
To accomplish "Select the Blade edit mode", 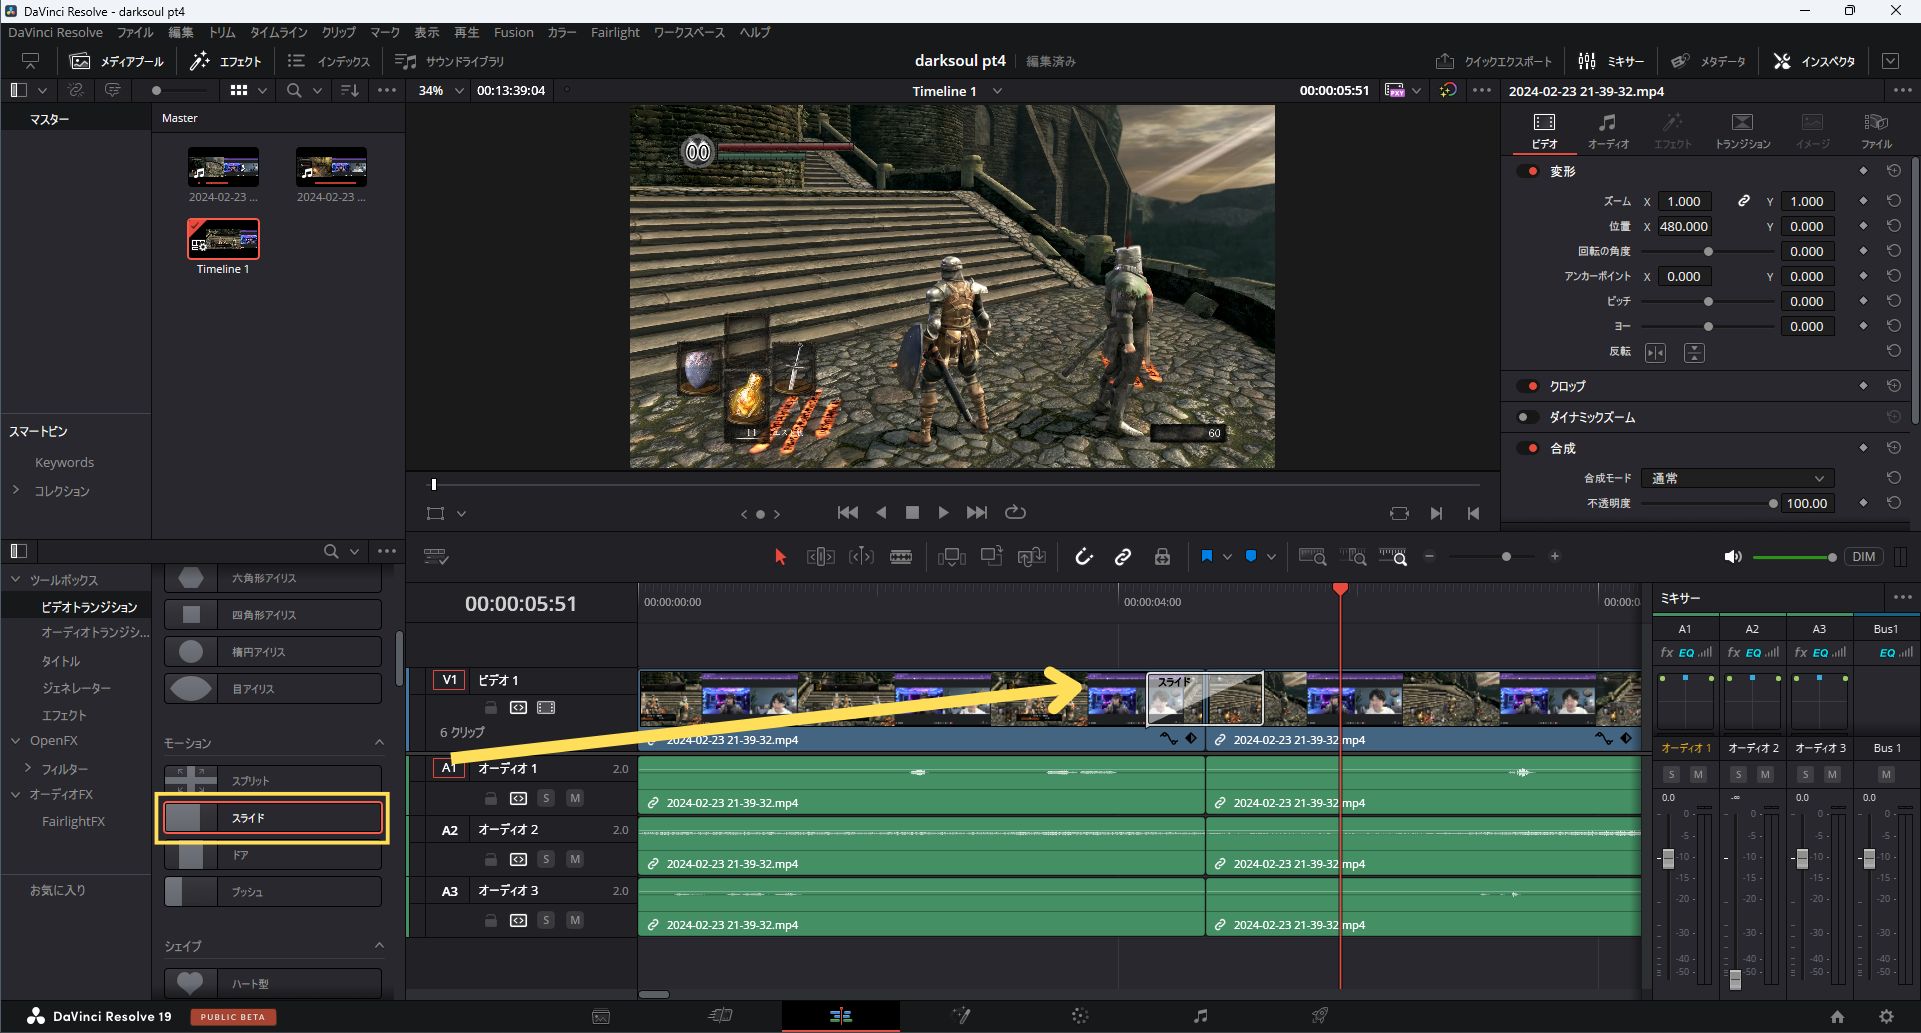I will tap(901, 557).
